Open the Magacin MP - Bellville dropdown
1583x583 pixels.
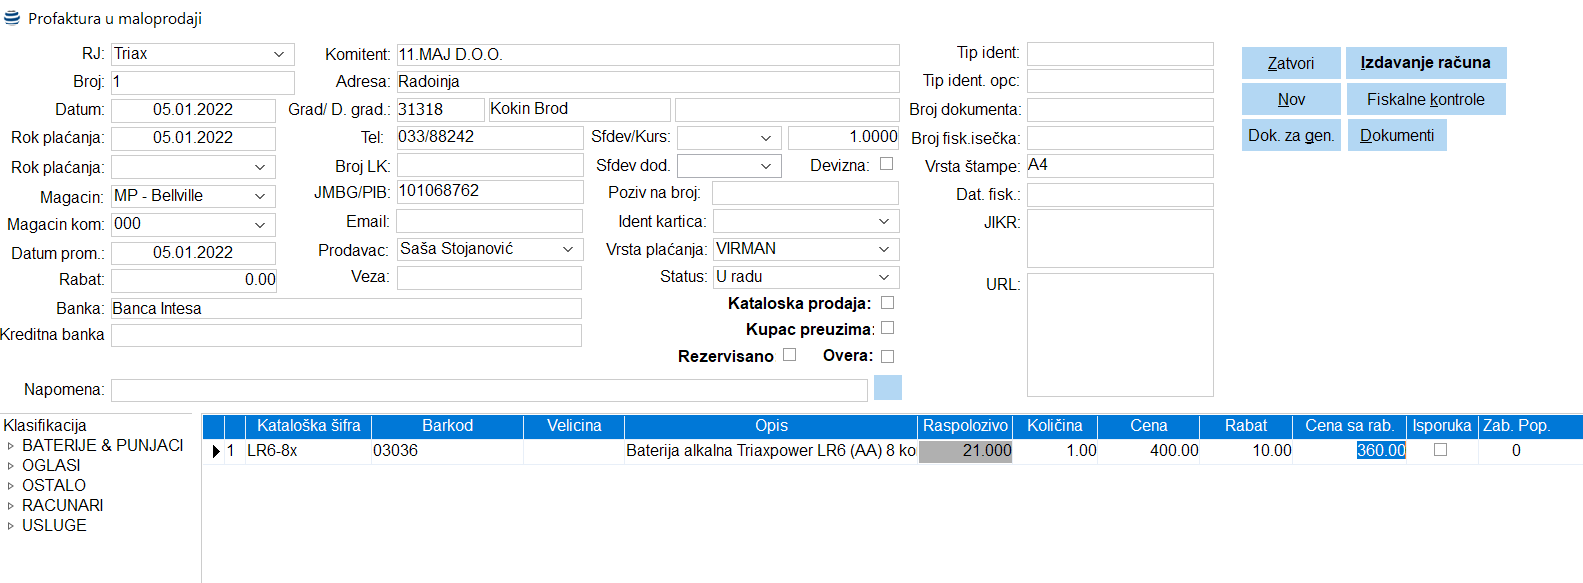click(x=260, y=196)
